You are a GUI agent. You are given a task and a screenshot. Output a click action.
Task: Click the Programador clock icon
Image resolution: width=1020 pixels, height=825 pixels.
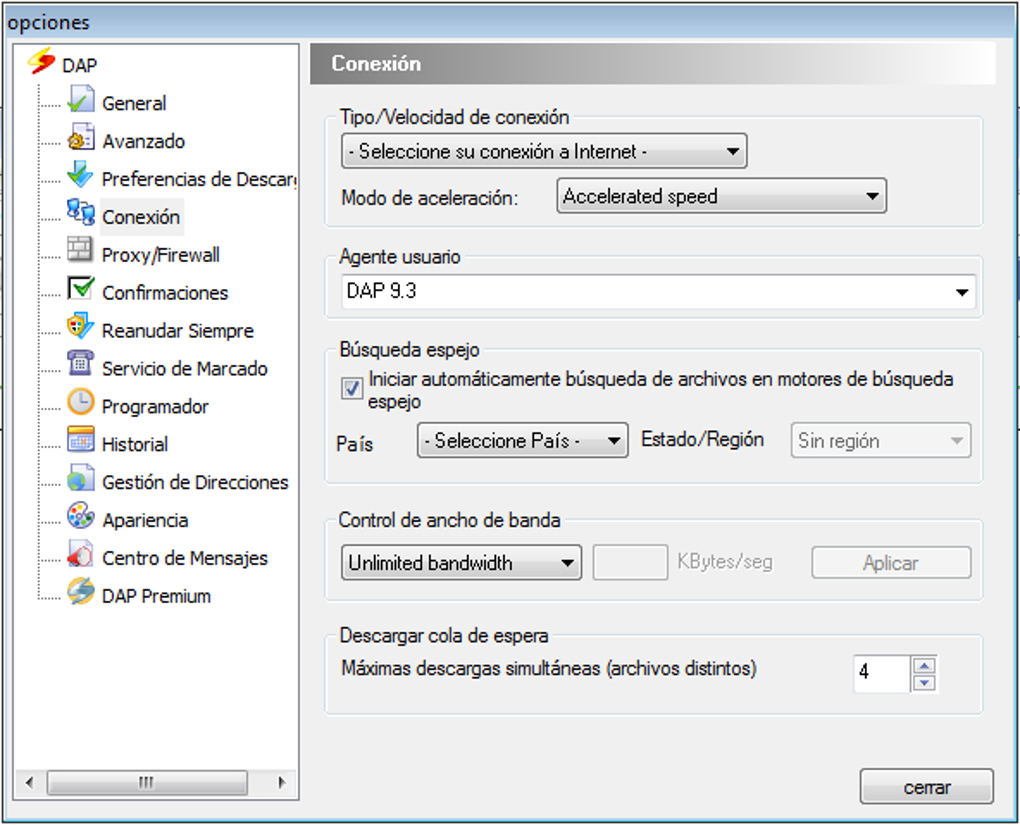coord(81,403)
